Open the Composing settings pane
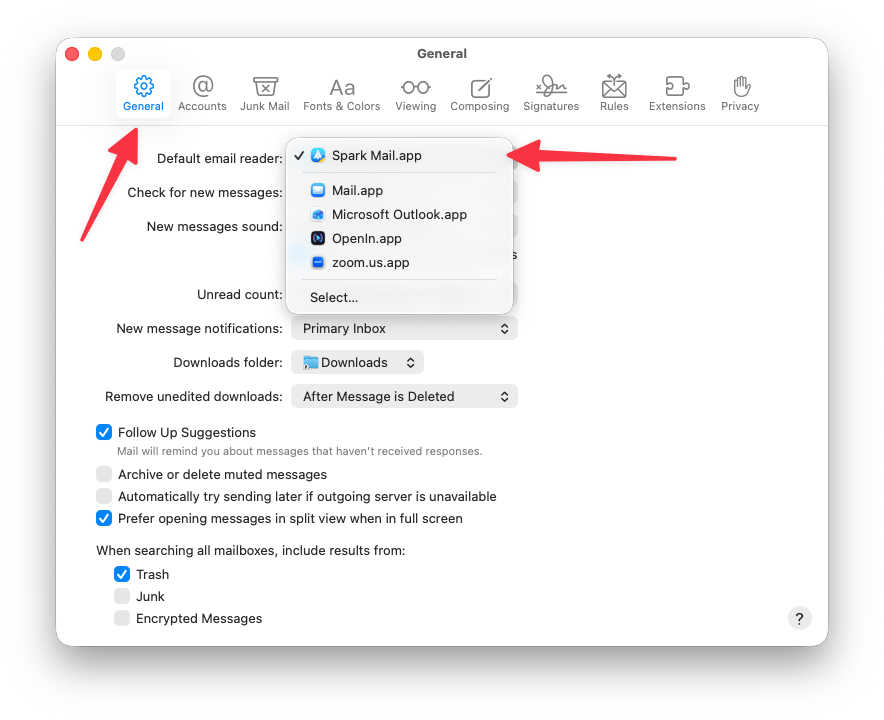The width and height of the screenshot is (884, 720). coord(480,94)
